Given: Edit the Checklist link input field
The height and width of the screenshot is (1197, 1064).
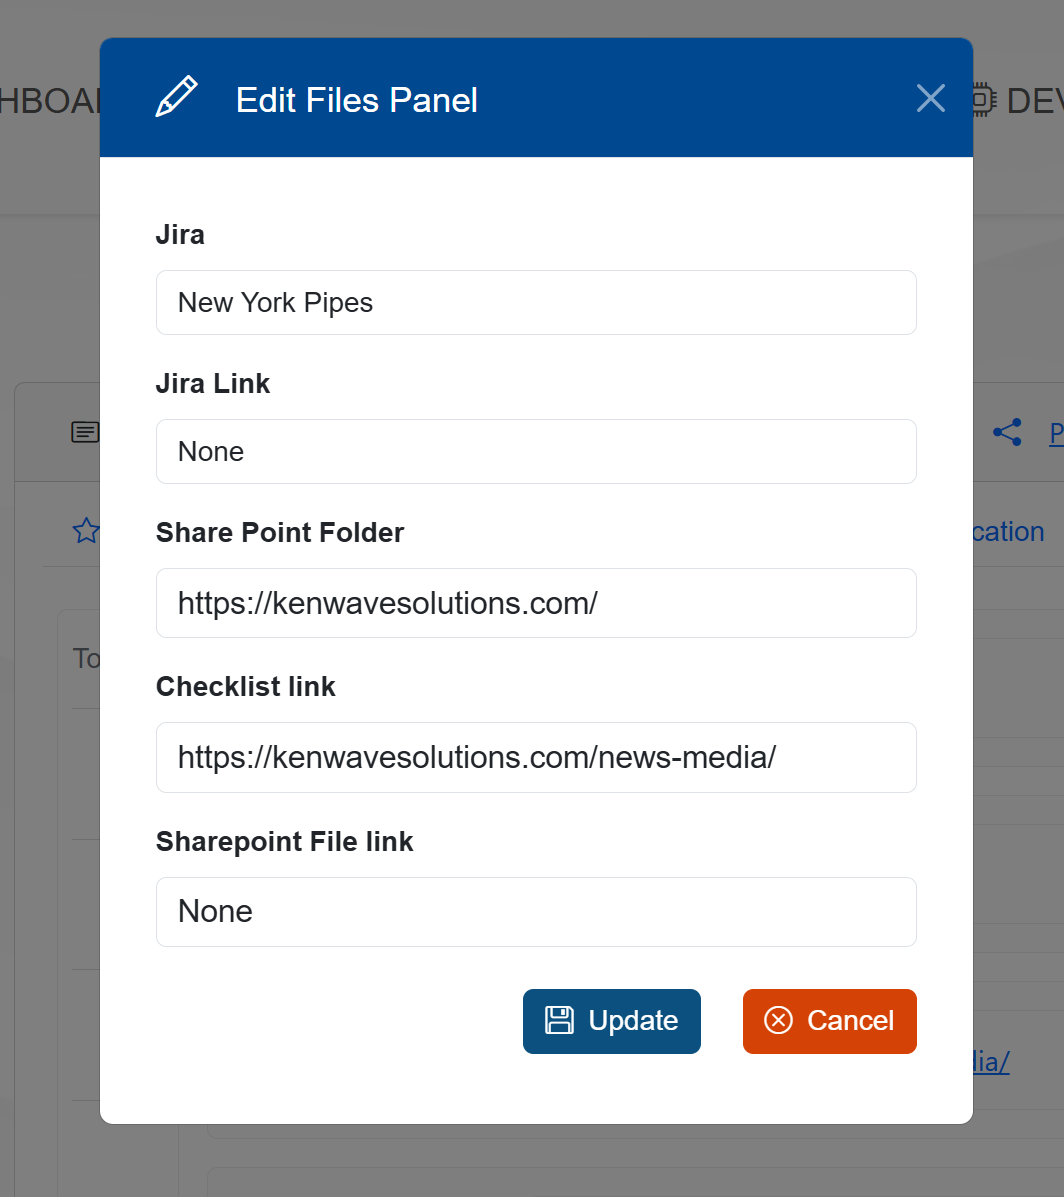Looking at the screenshot, I should 536,757.
